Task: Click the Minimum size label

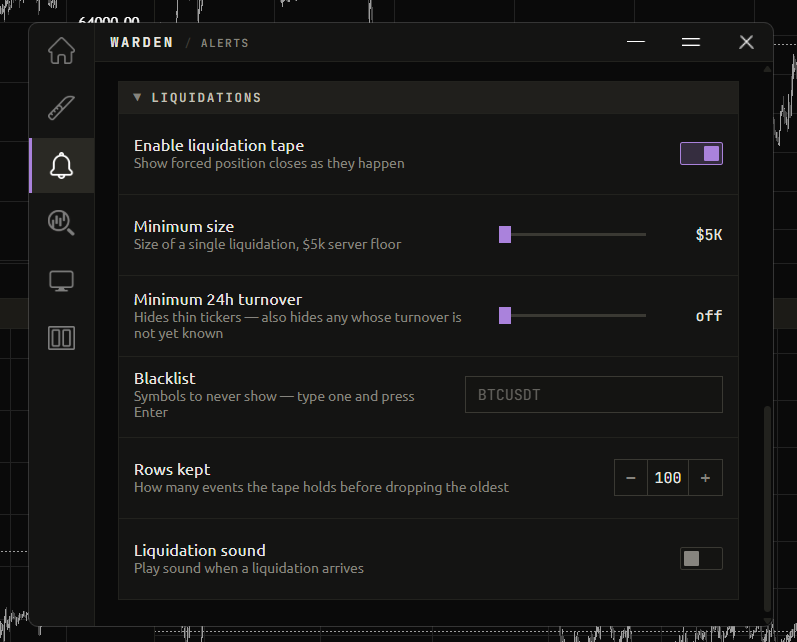Action: coord(184,227)
